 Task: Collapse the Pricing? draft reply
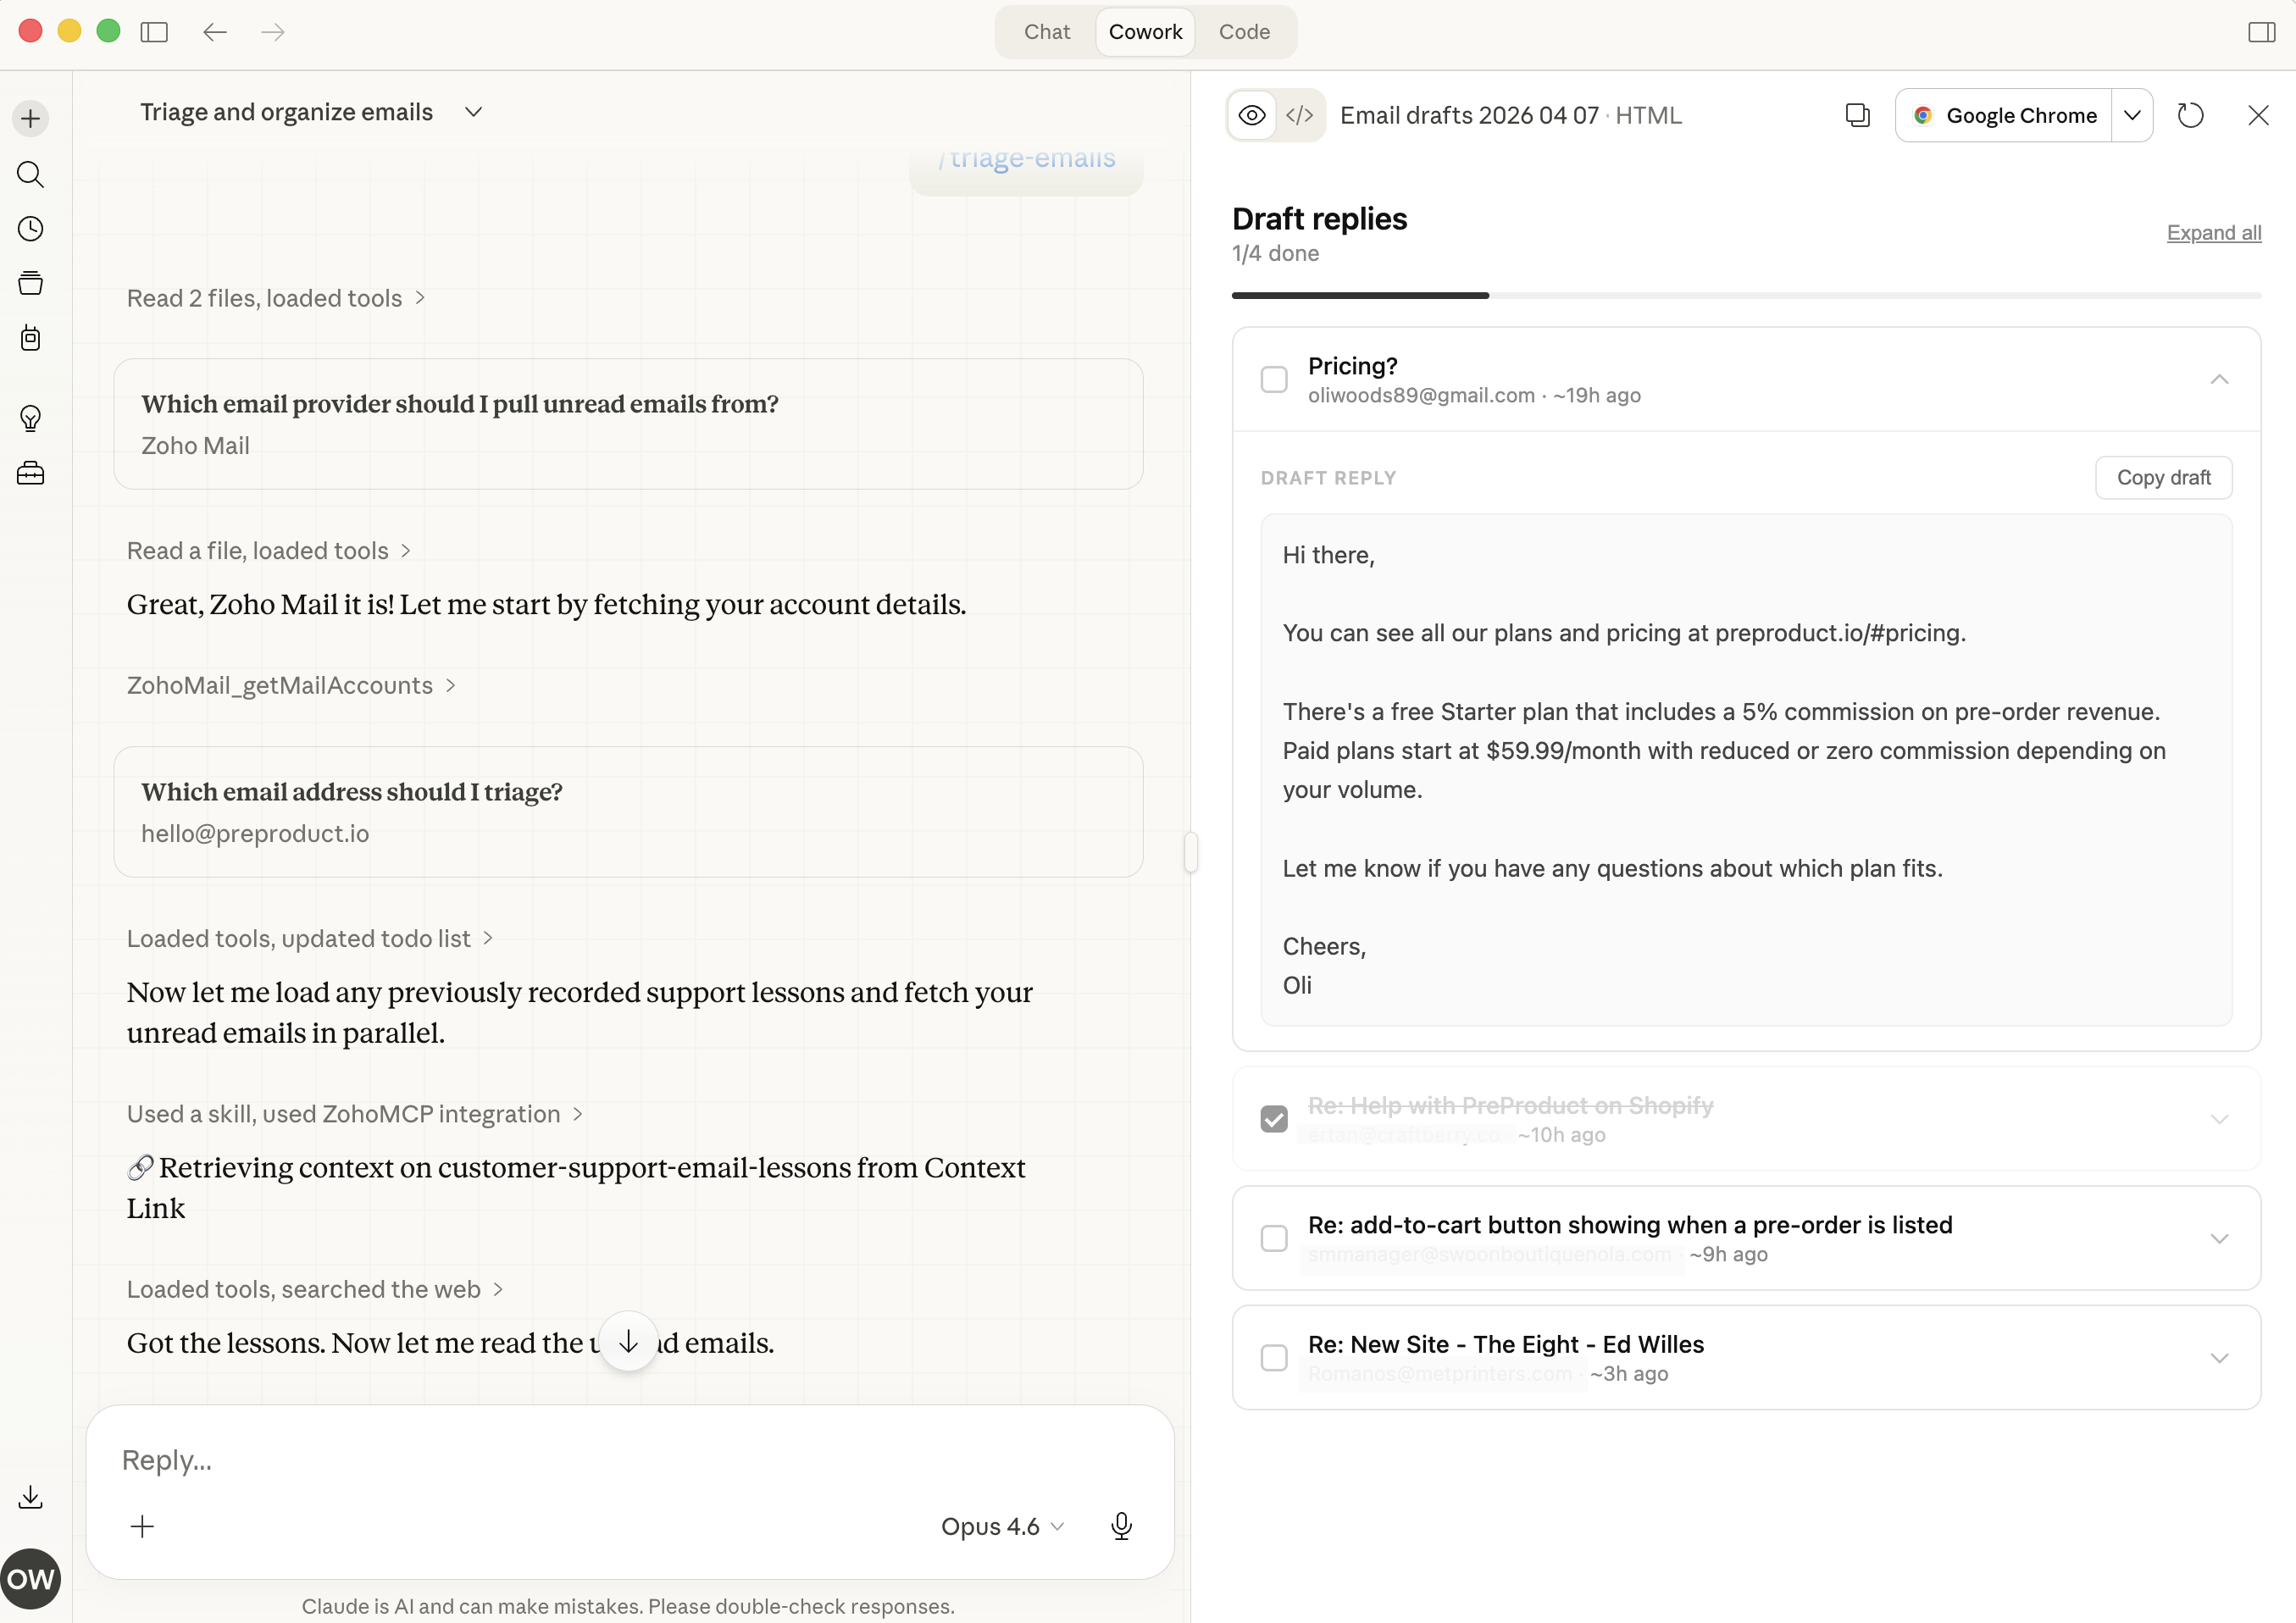click(x=2220, y=379)
